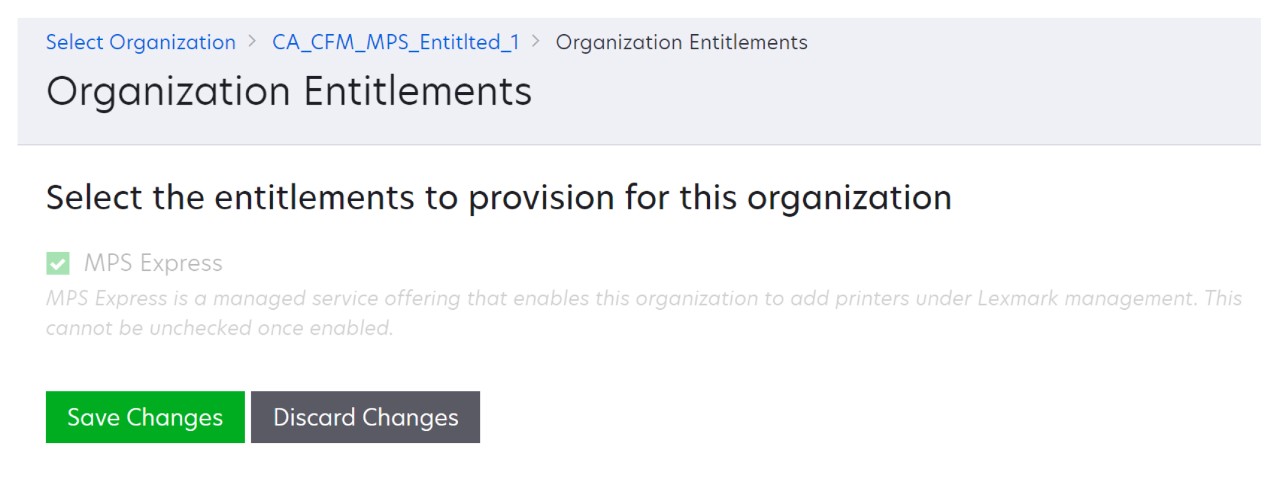Save the entitlement changes

(x=145, y=417)
